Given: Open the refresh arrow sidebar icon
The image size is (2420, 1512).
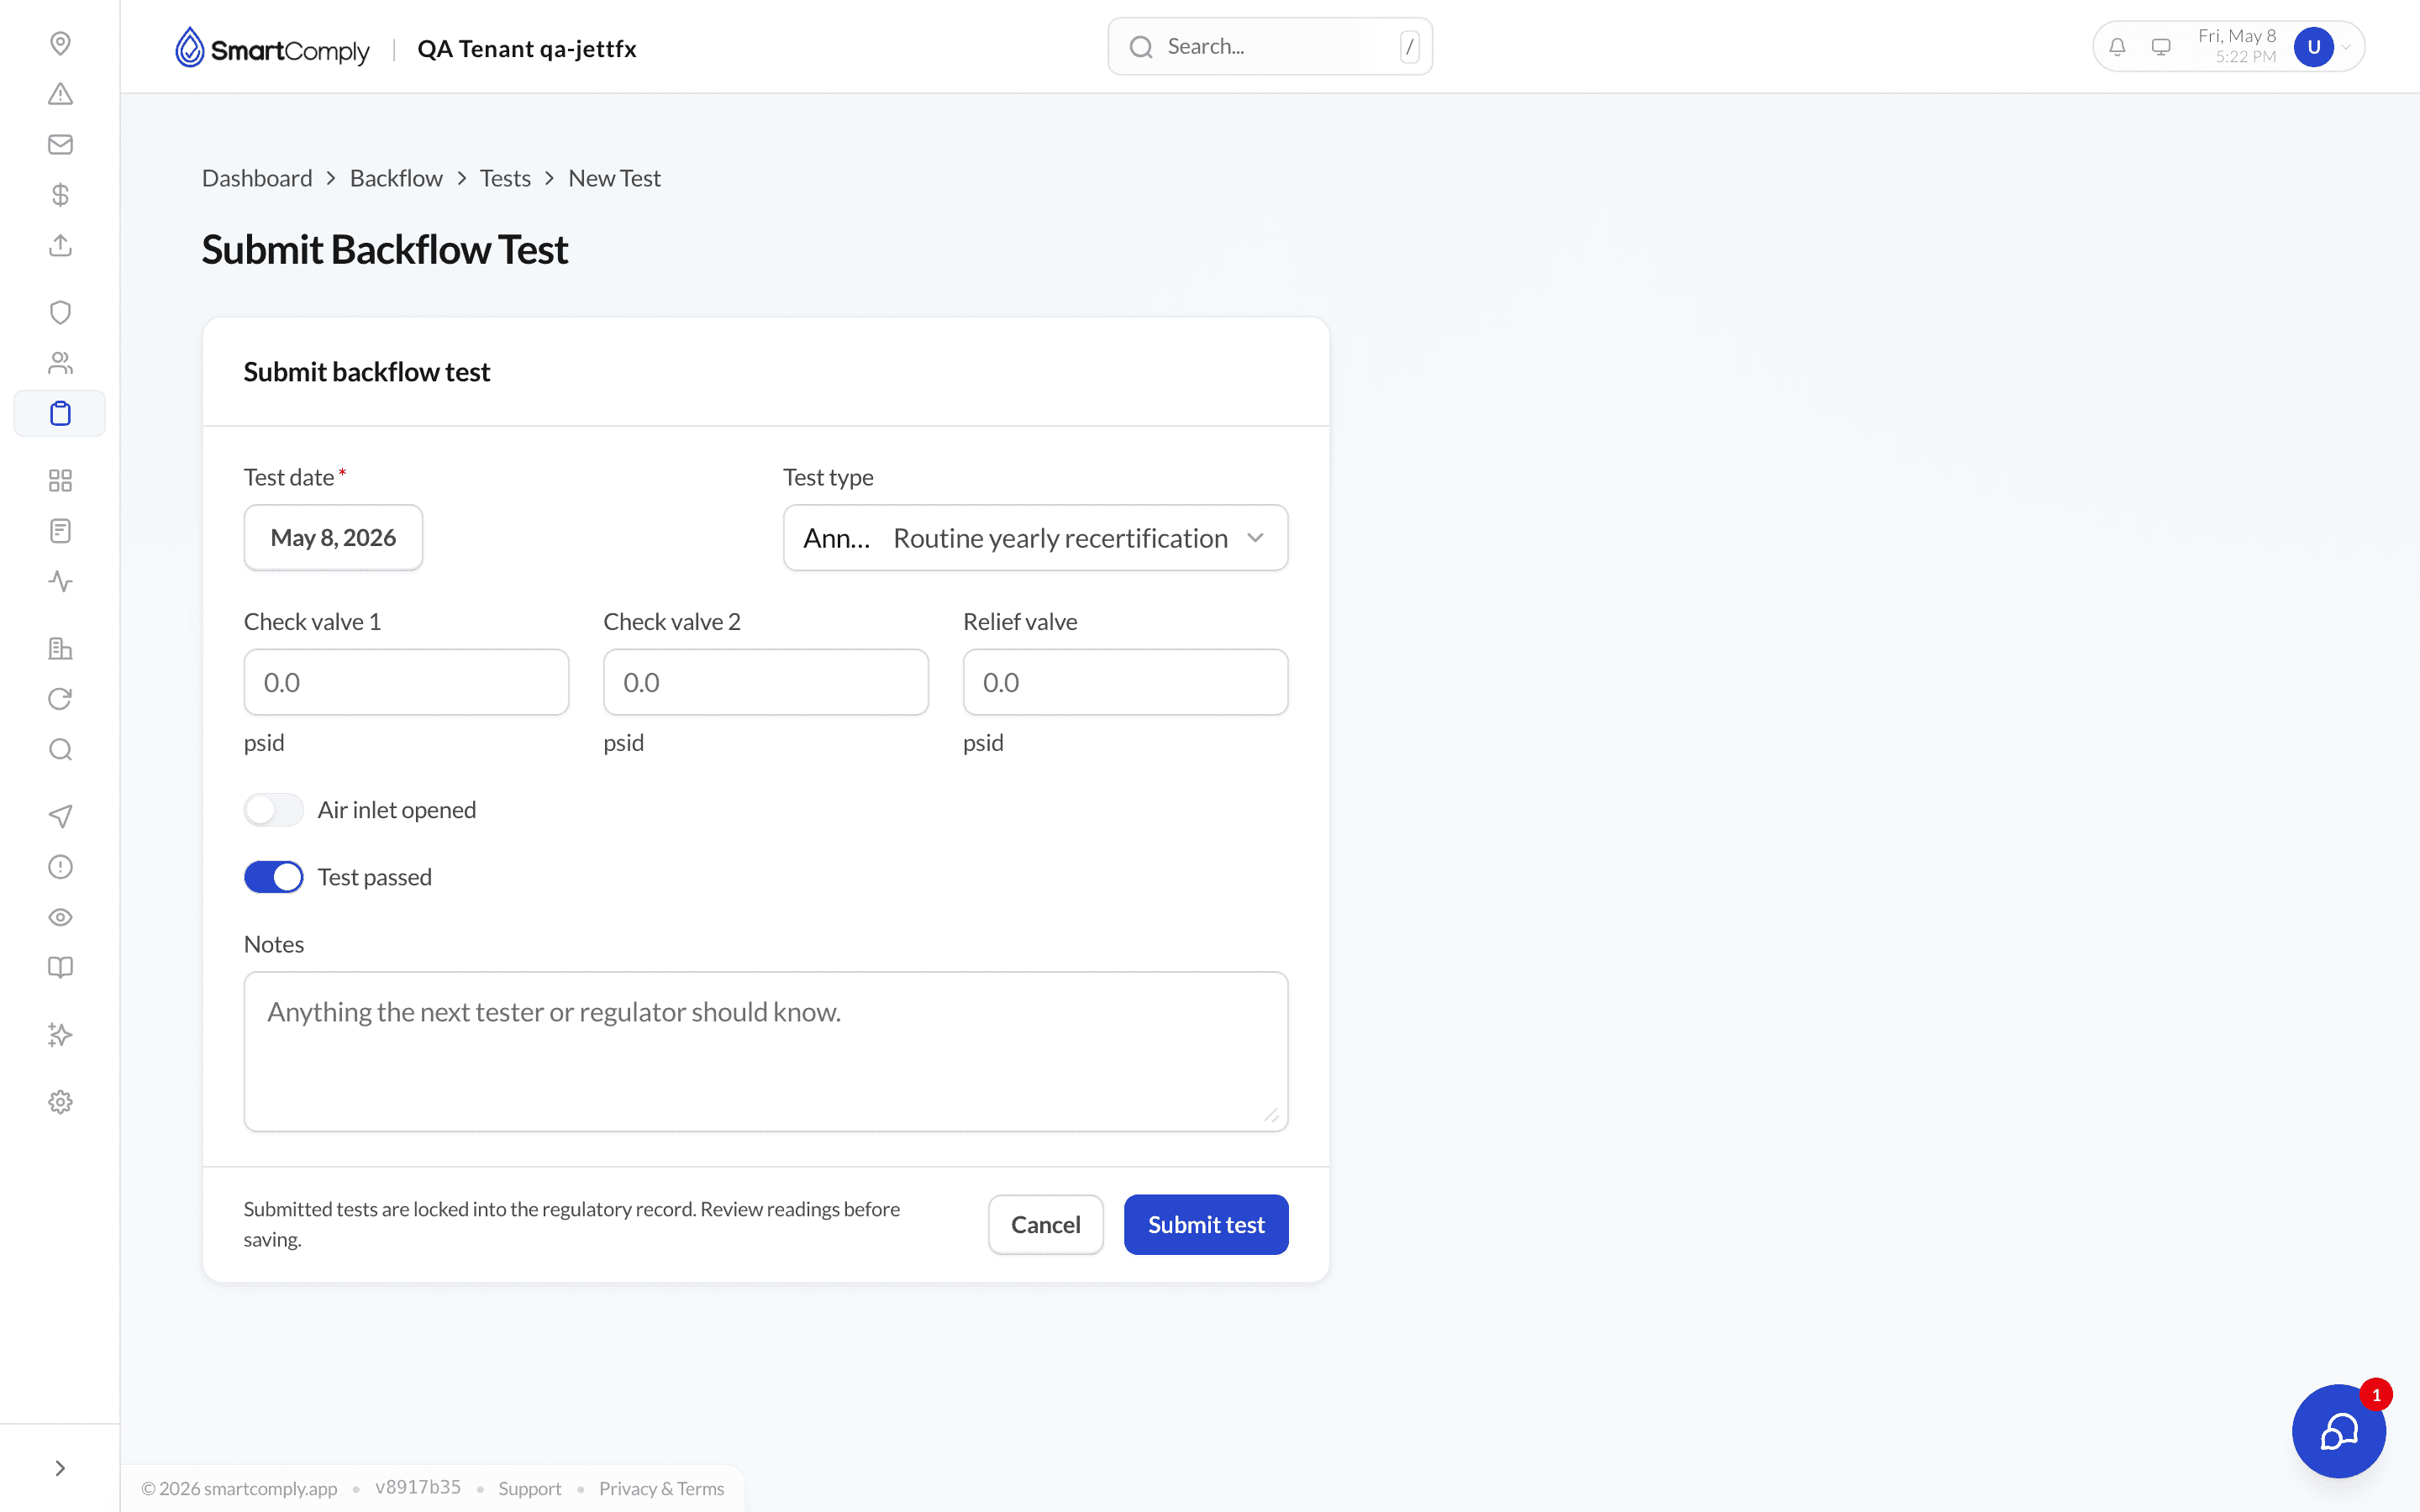Looking at the screenshot, I should (60, 699).
